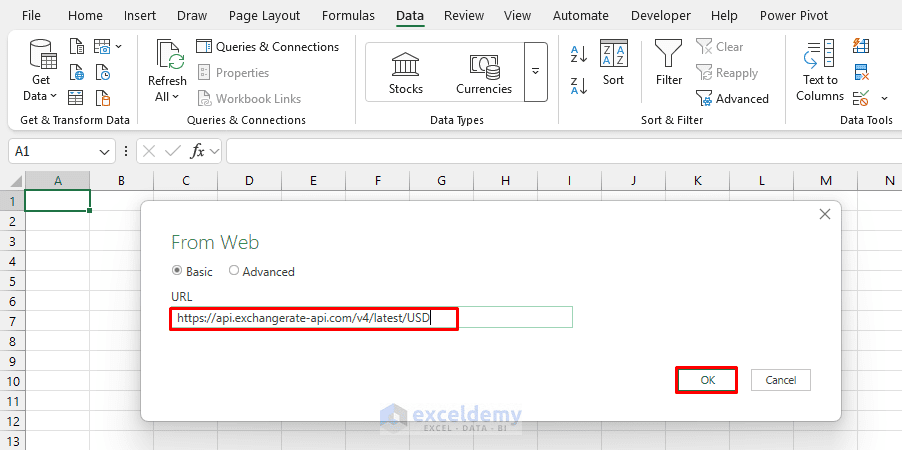Click the formula bar Enter checkmark

[173, 151]
